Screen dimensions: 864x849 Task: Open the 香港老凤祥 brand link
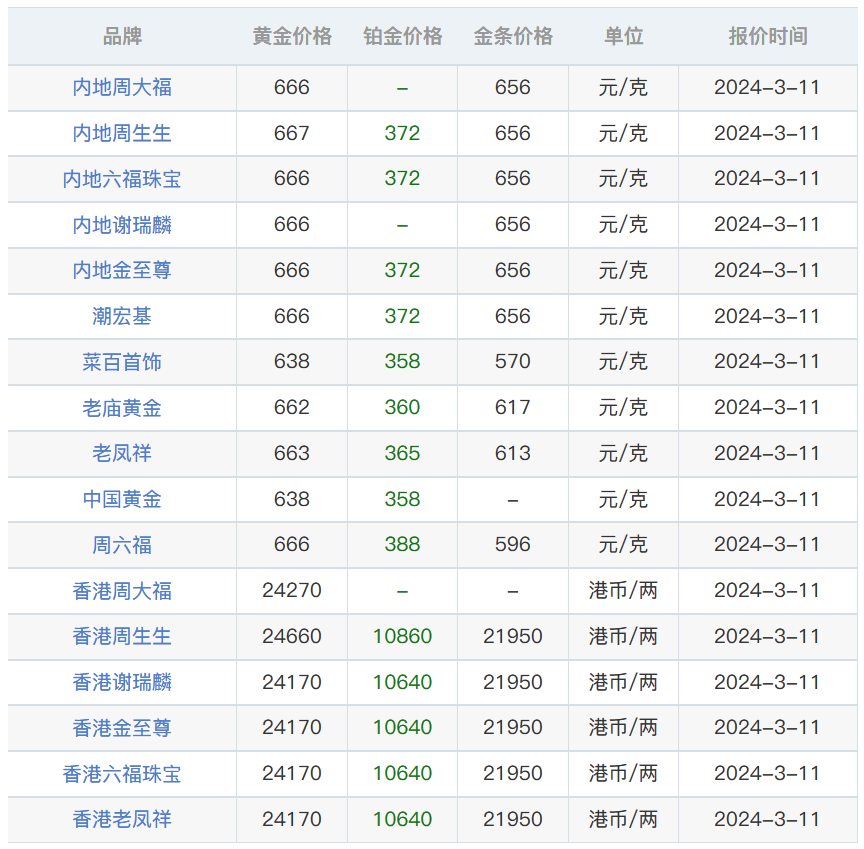[122, 819]
